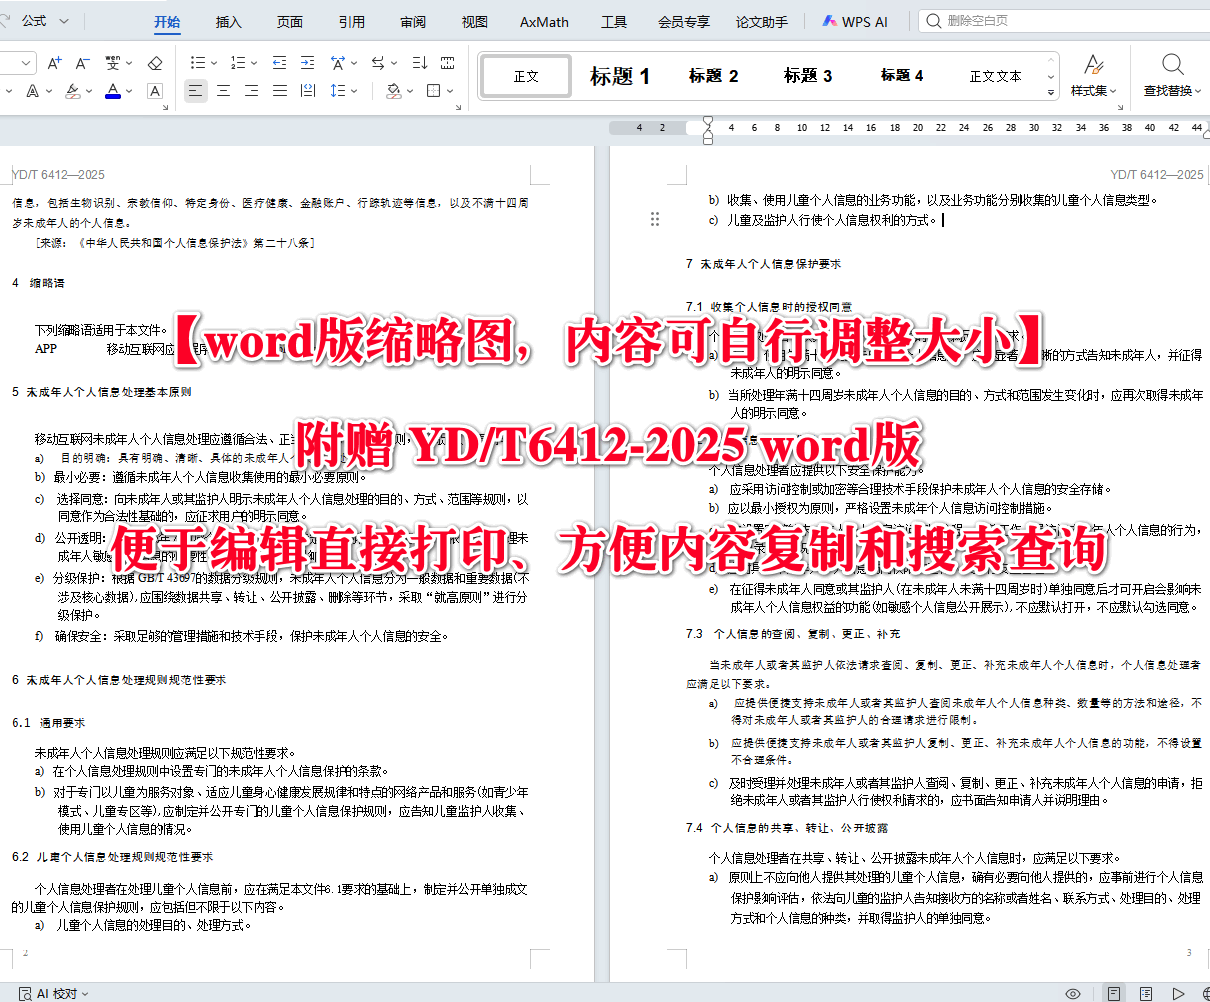Viewport: 1210px width, 1002px height.
Task: Click the text direction swap icon
Action: (x=378, y=62)
